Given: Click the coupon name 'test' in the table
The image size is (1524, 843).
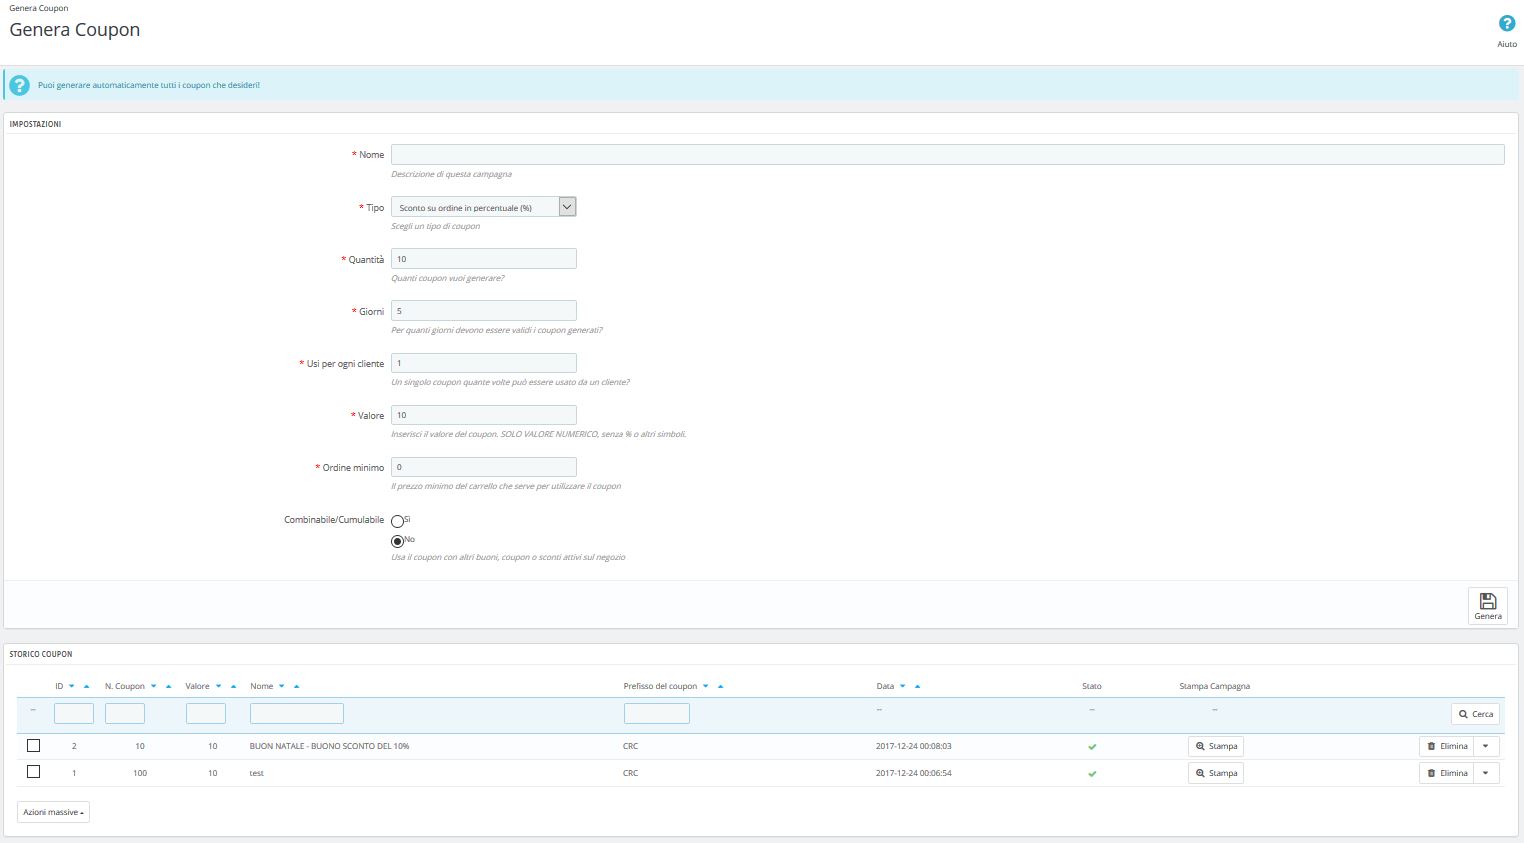Looking at the screenshot, I should point(257,773).
